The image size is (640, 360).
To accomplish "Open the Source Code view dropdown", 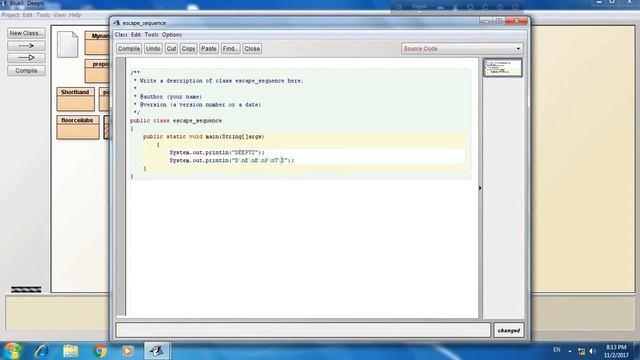I will click(462, 49).
